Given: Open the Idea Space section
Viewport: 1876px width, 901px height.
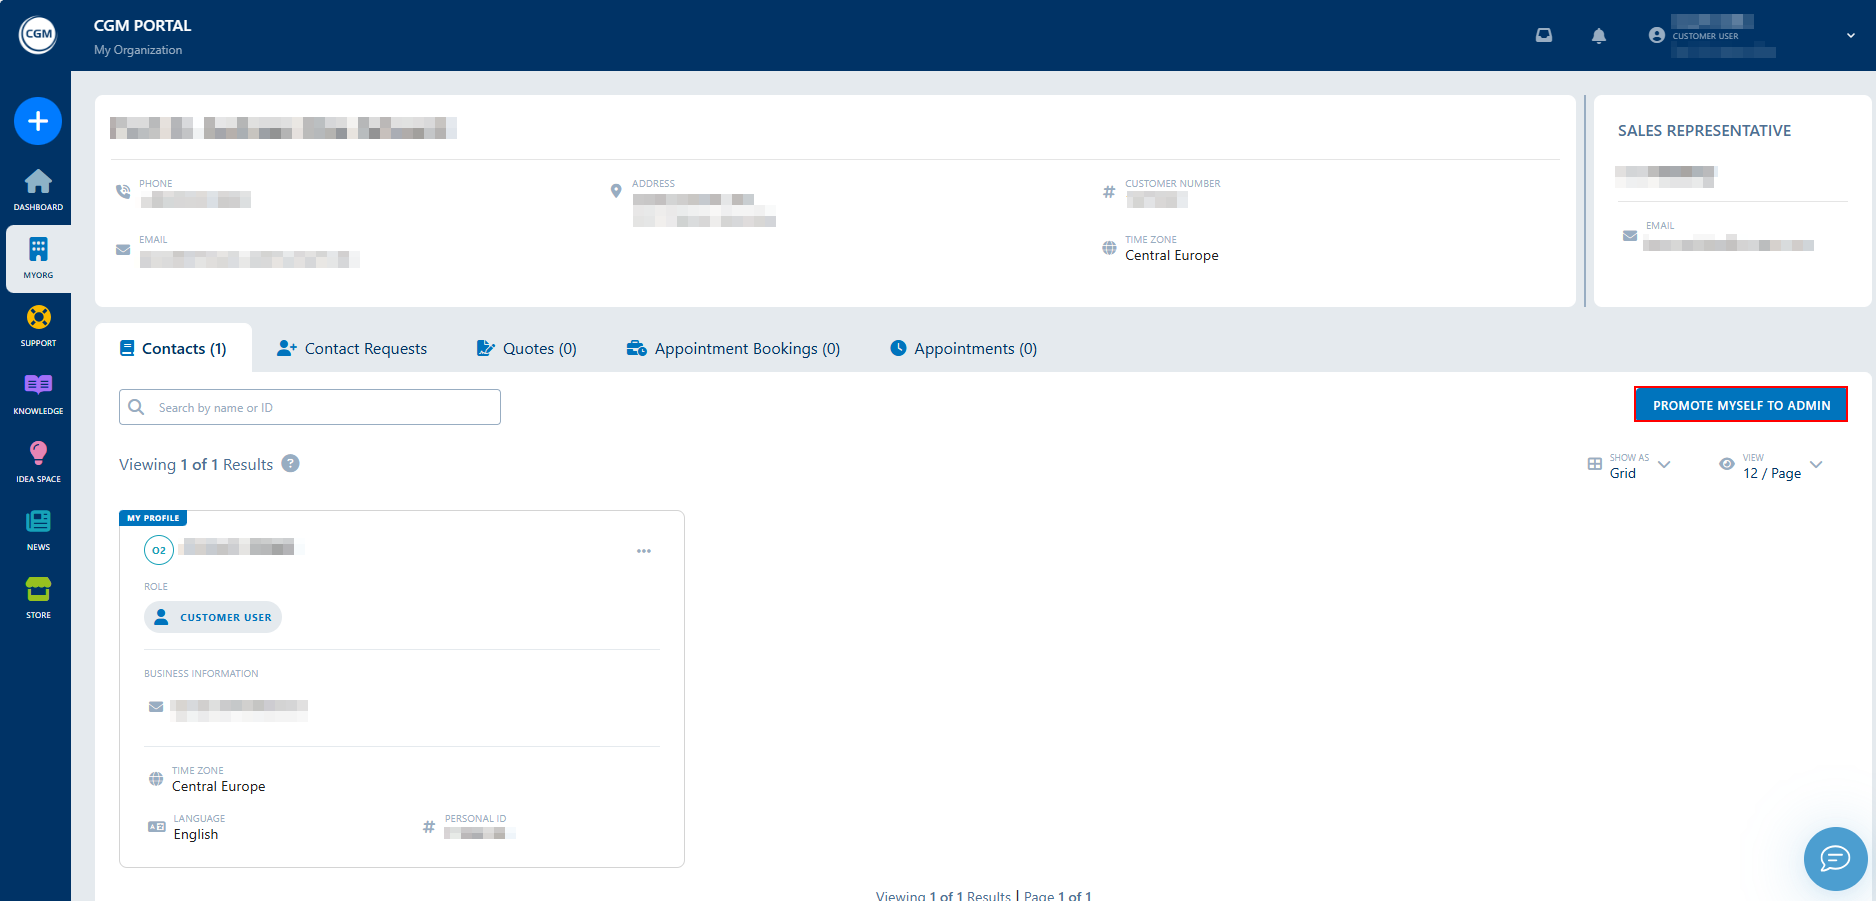Looking at the screenshot, I should pos(37,460).
